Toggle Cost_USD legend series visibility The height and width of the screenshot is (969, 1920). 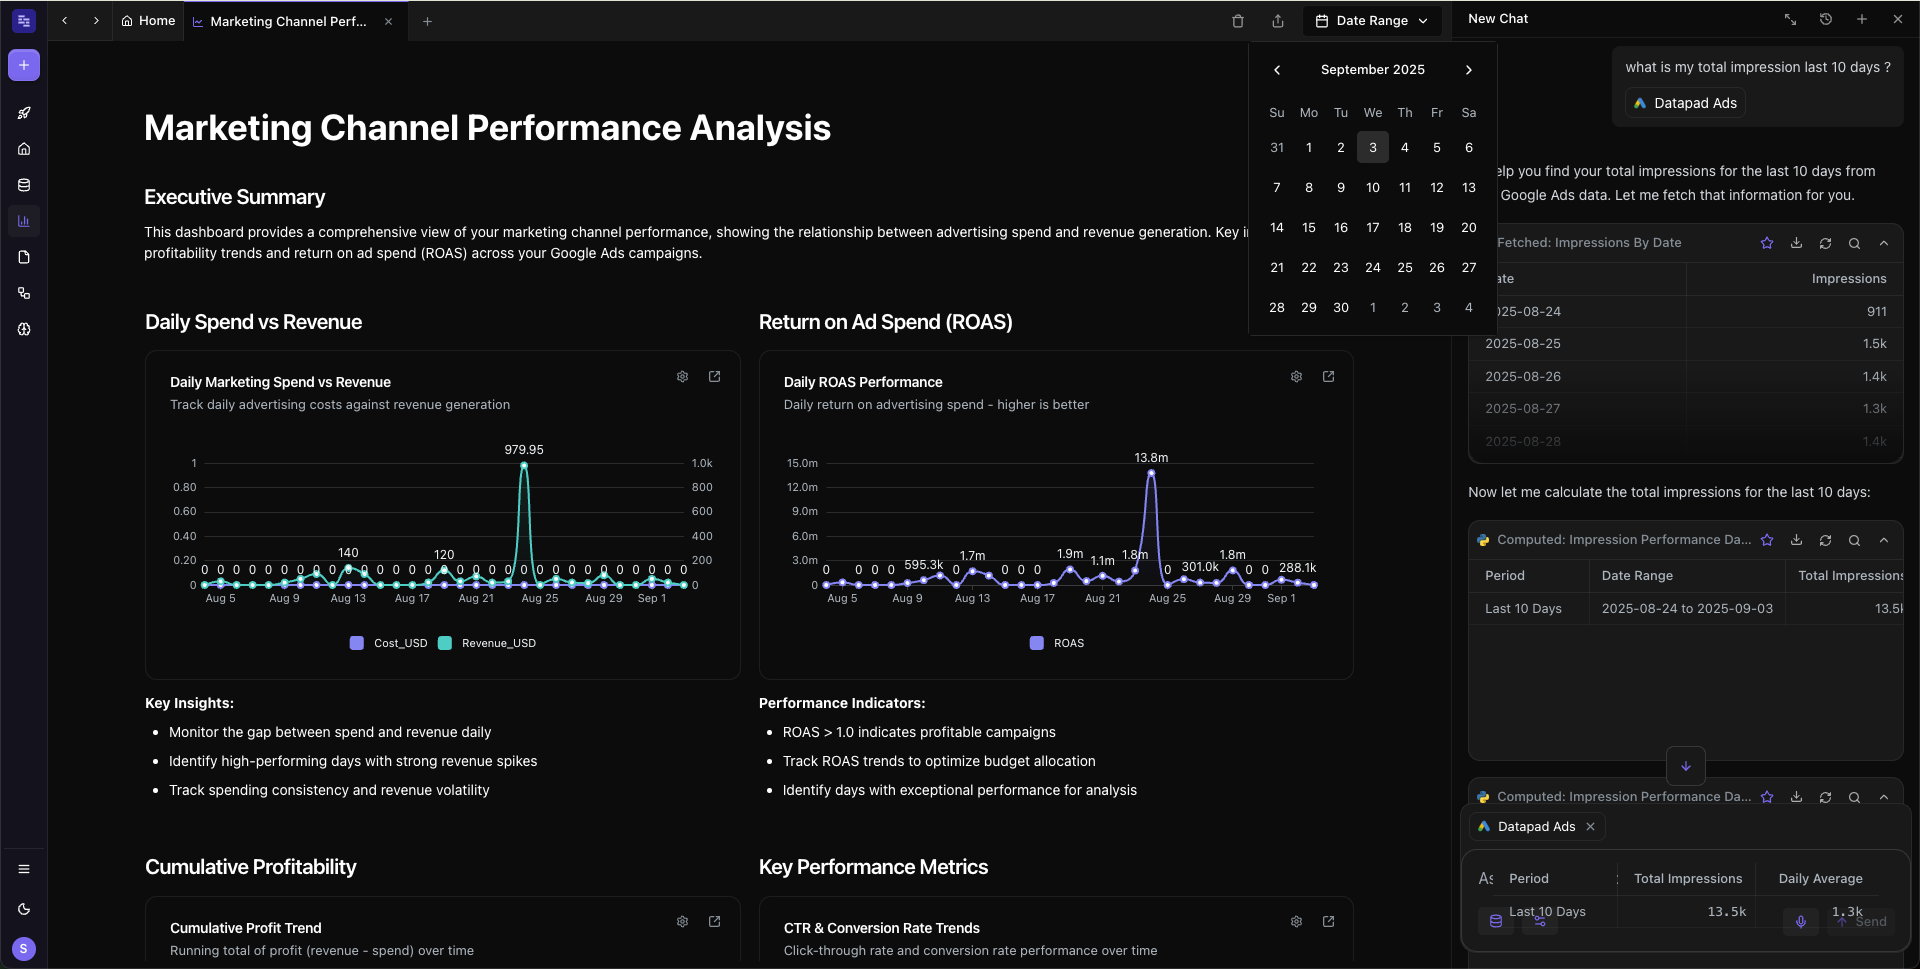[389, 643]
